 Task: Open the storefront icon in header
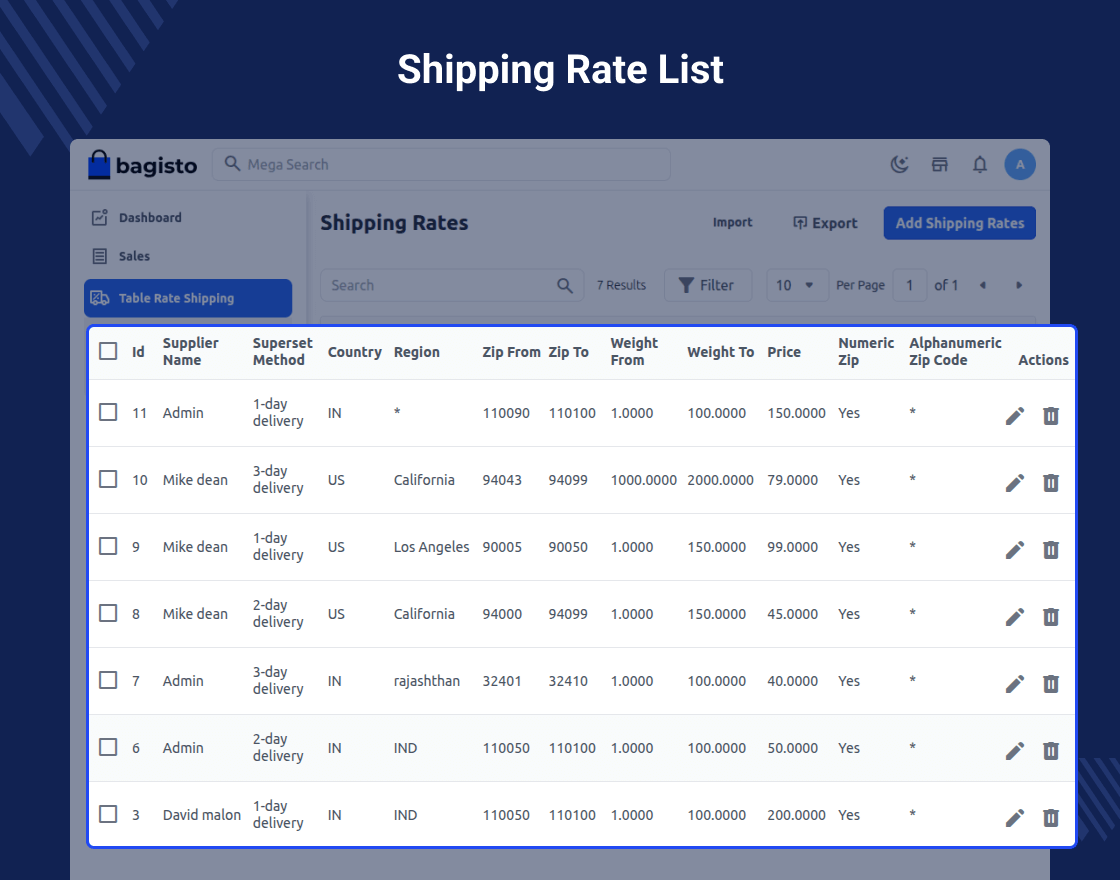coord(939,165)
